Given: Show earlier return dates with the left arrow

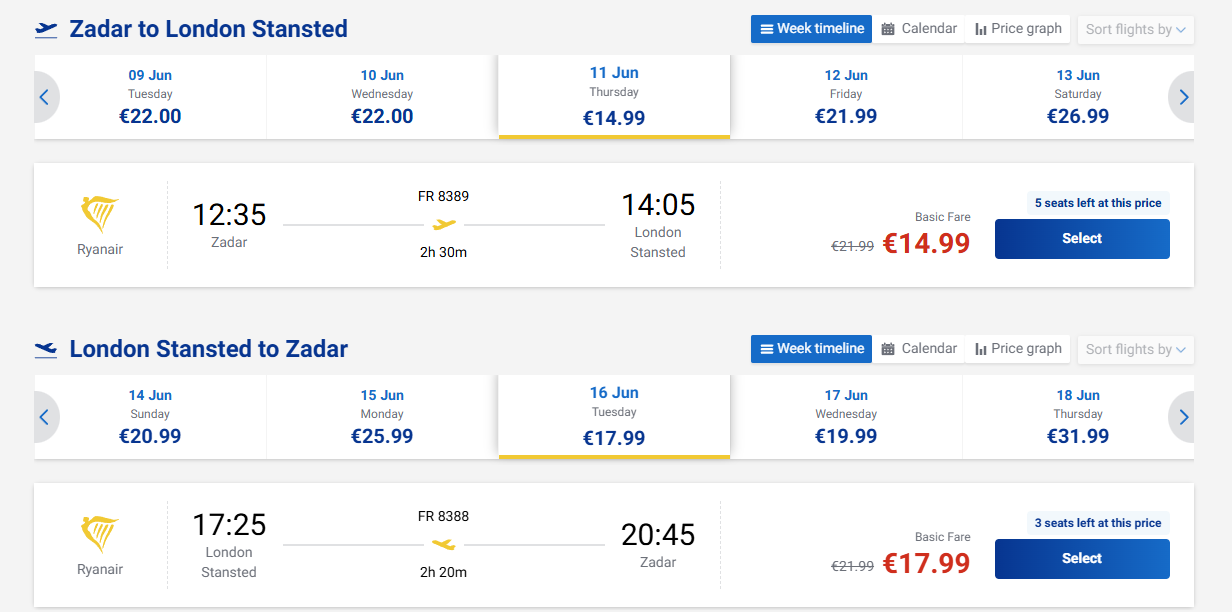Looking at the screenshot, I should 45,417.
